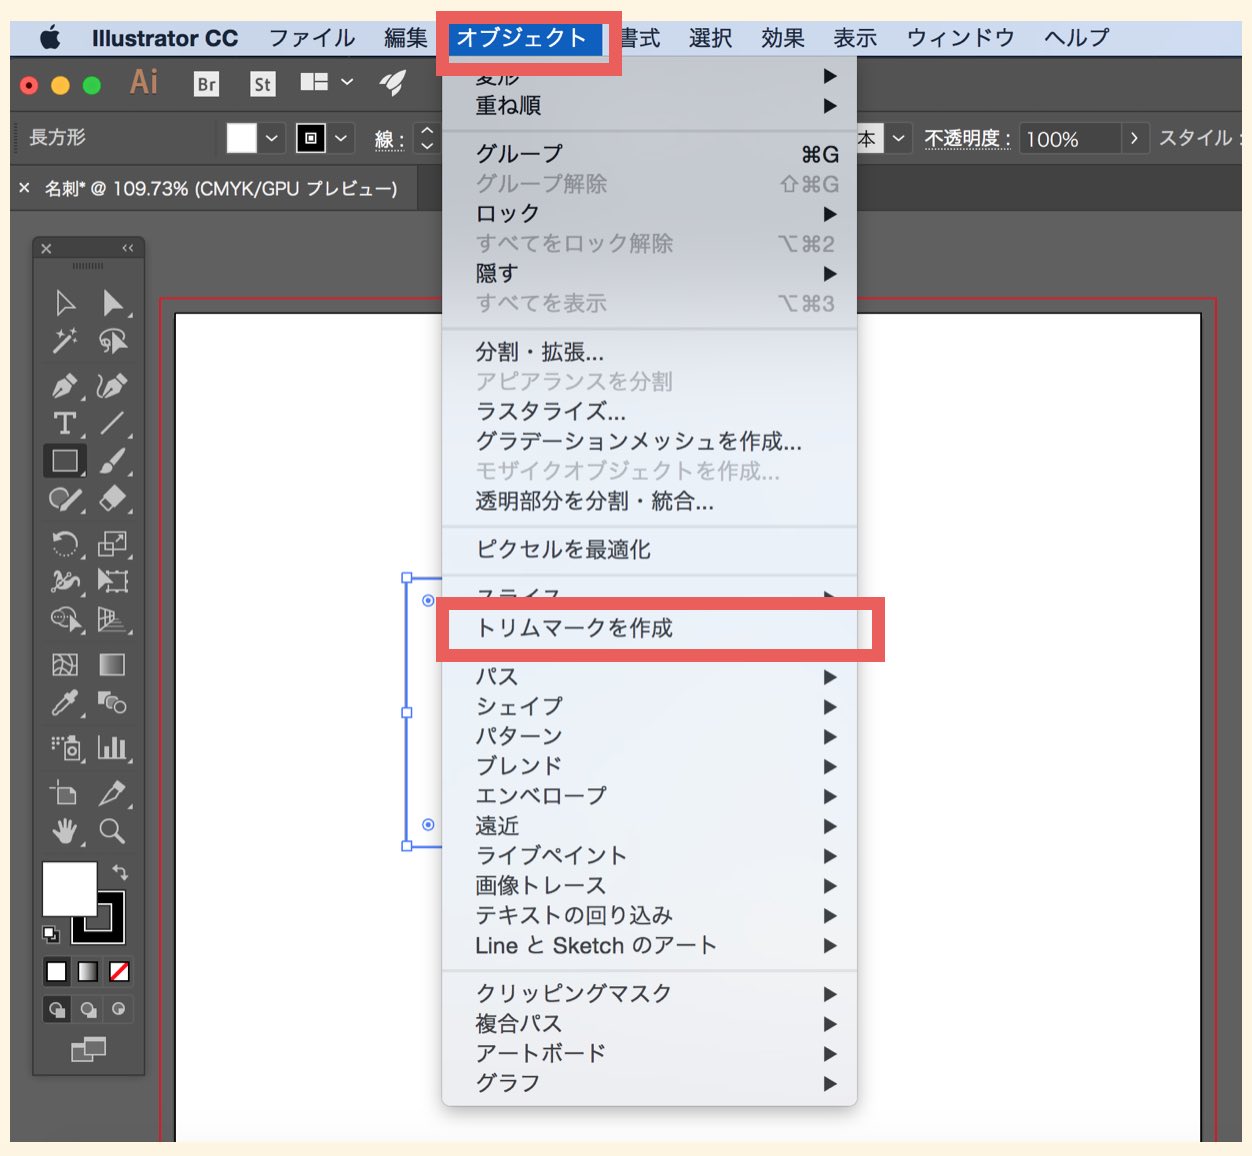This screenshot has width=1252, height=1156.
Task: Set paint mode to Gradient
Action: (88, 971)
